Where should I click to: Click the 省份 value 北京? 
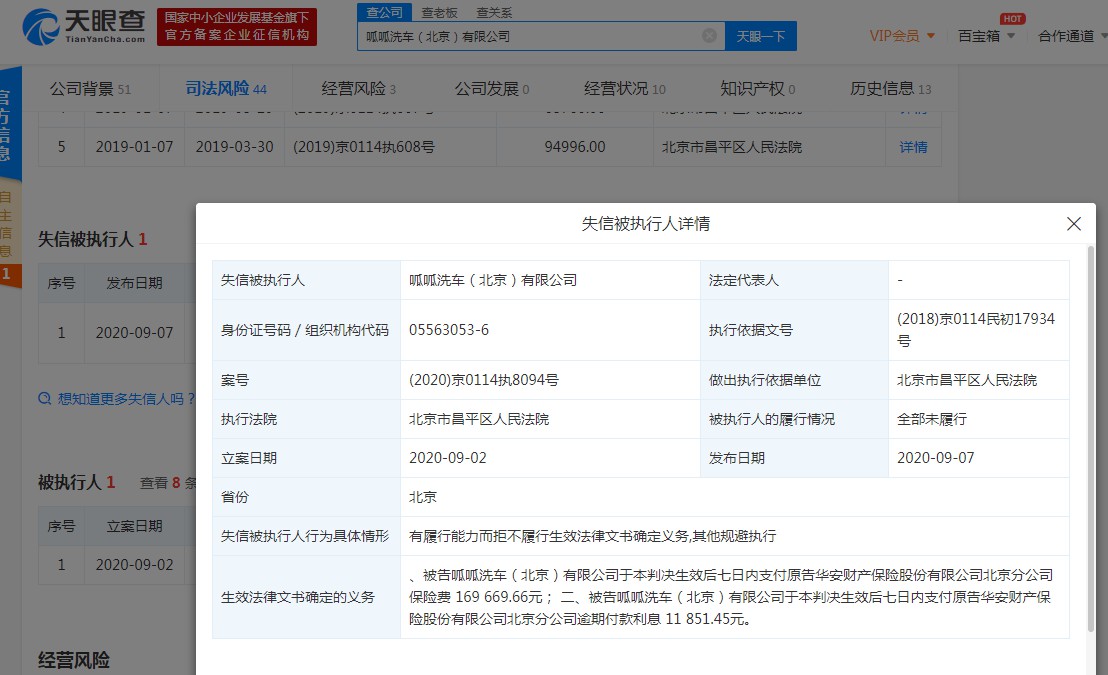[x=423, y=497]
